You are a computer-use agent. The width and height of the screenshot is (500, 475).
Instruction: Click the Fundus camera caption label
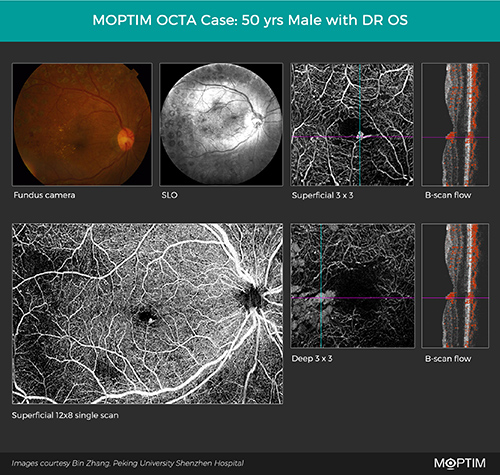point(44,195)
